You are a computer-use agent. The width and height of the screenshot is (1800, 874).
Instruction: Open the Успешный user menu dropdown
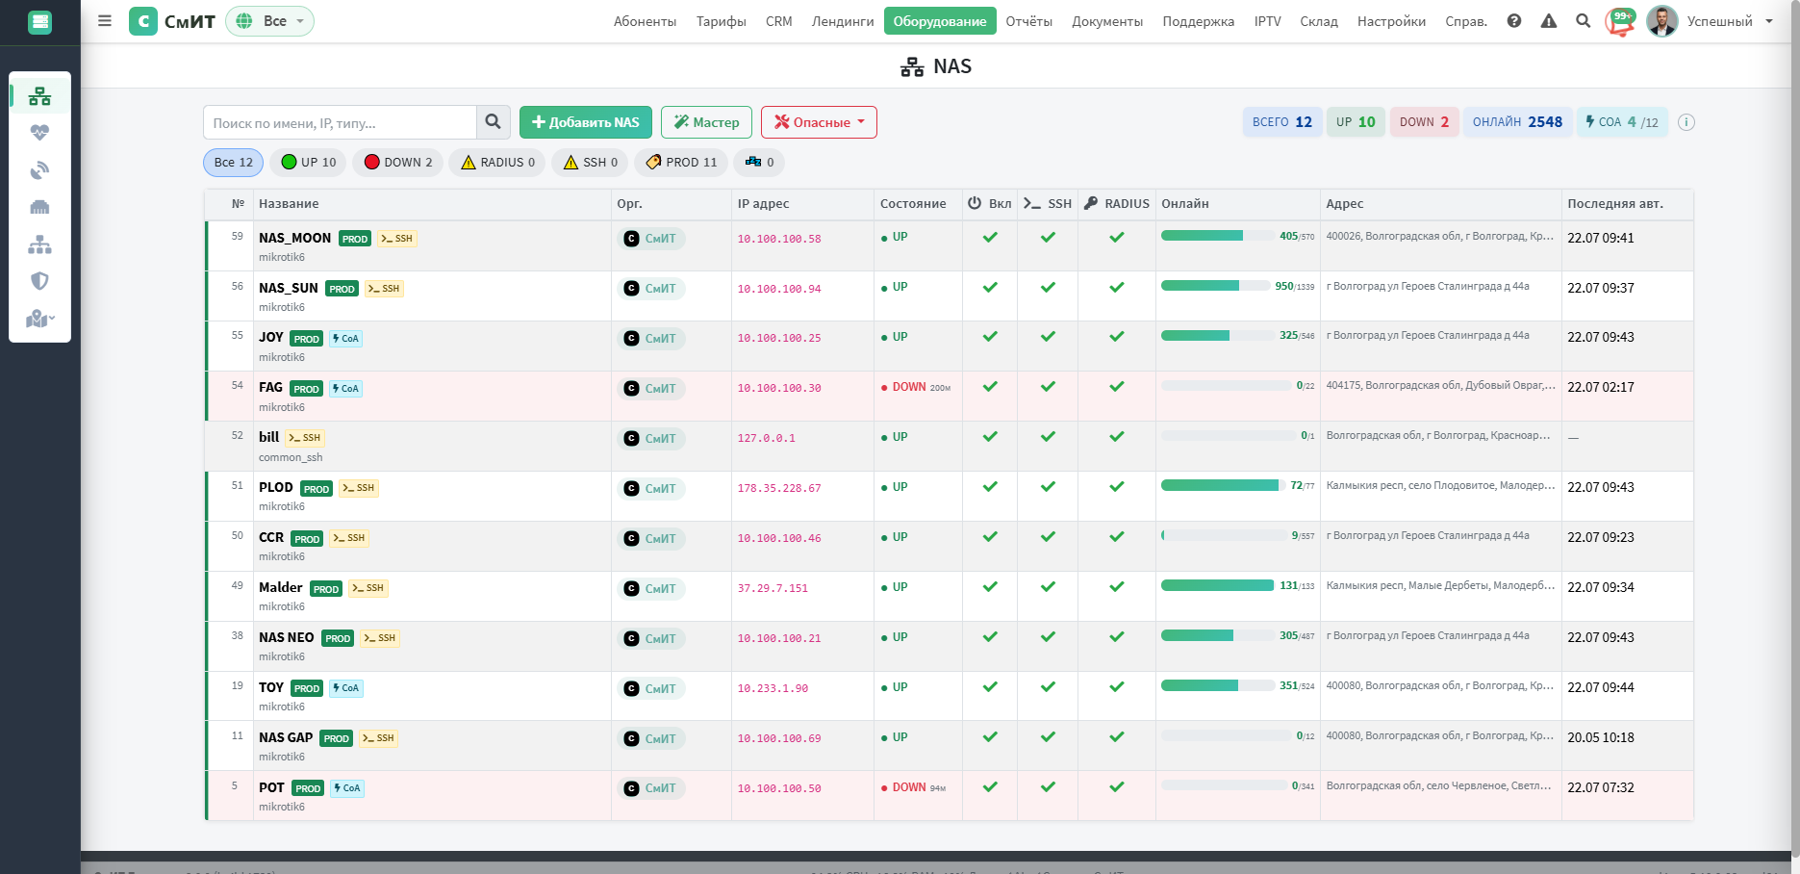[x=1730, y=21]
